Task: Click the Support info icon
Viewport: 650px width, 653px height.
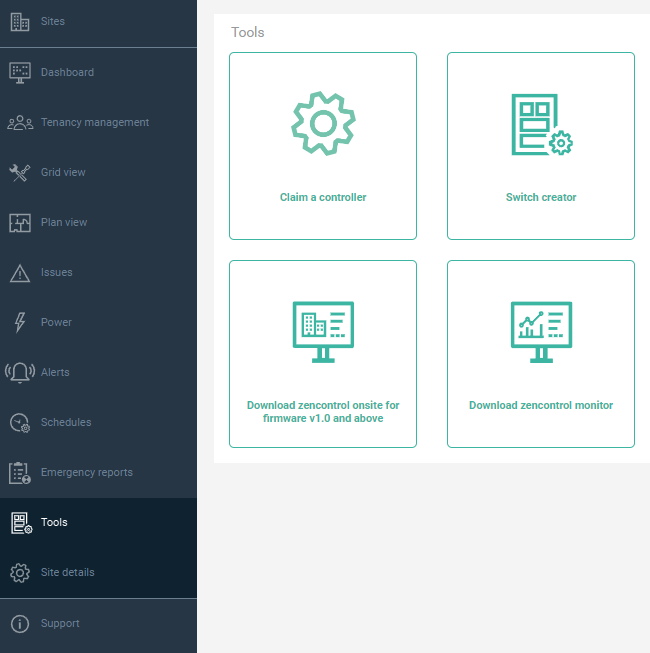Action: (x=20, y=624)
